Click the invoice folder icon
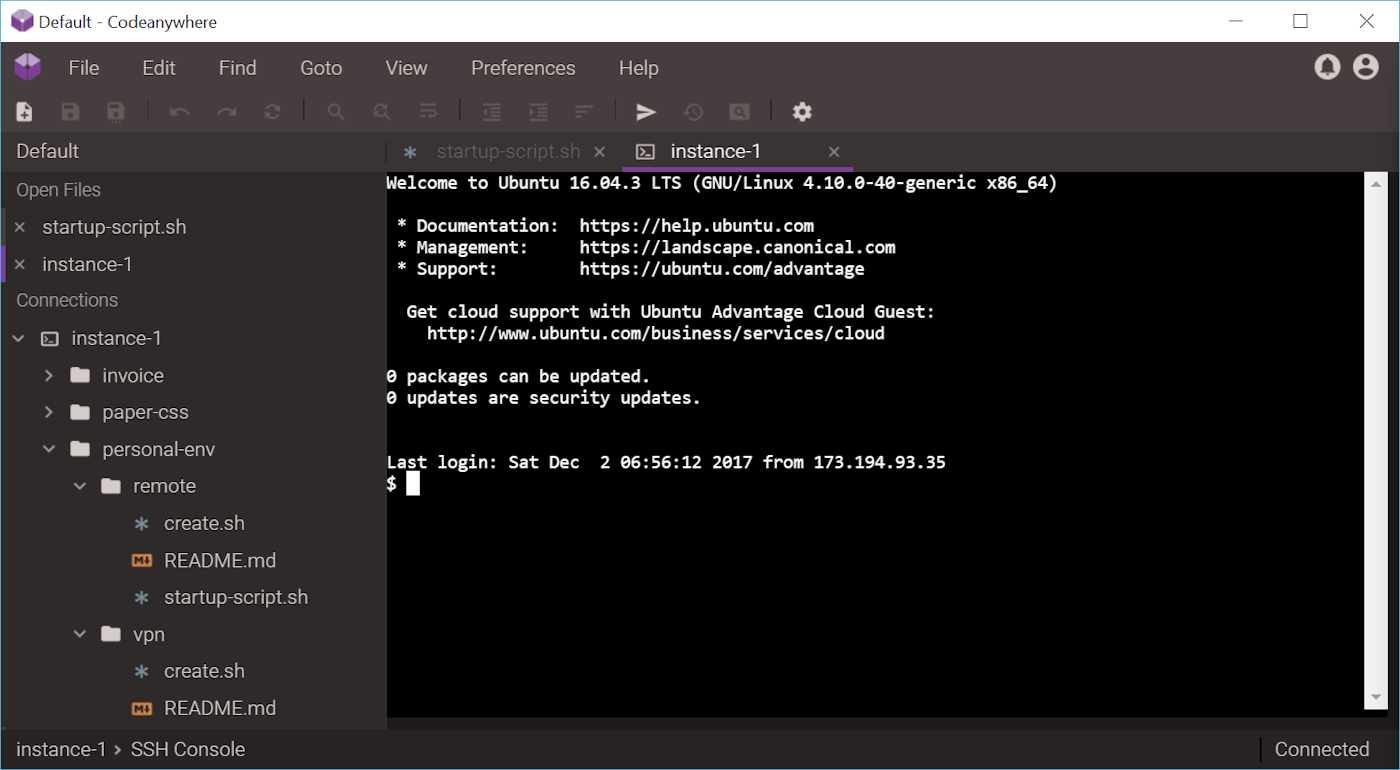1400x770 pixels. tap(80, 376)
